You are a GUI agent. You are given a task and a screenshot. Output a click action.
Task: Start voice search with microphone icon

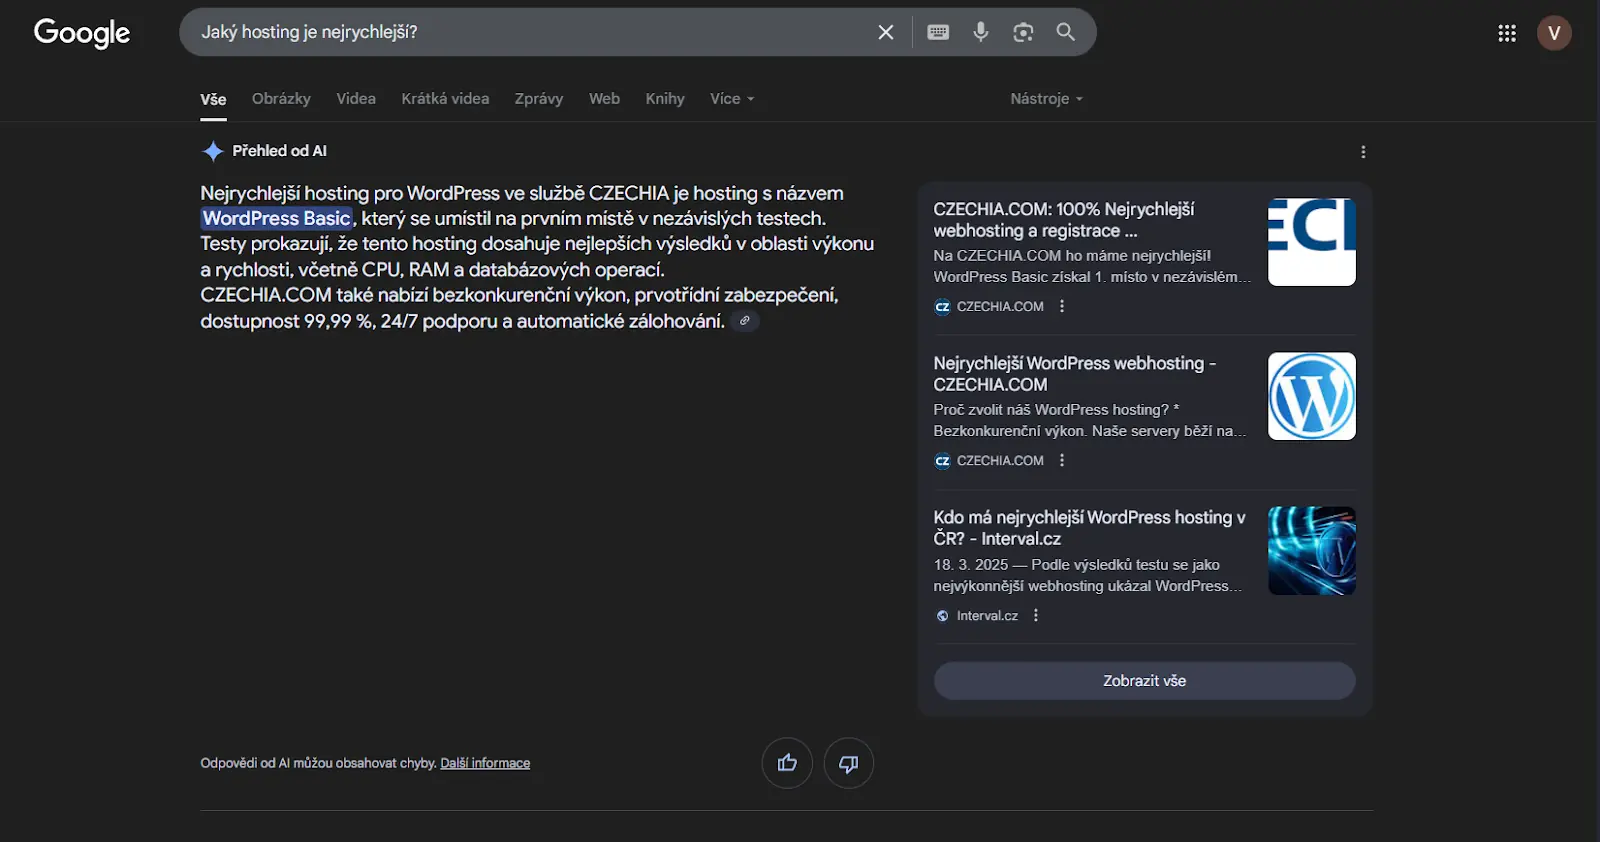981,32
